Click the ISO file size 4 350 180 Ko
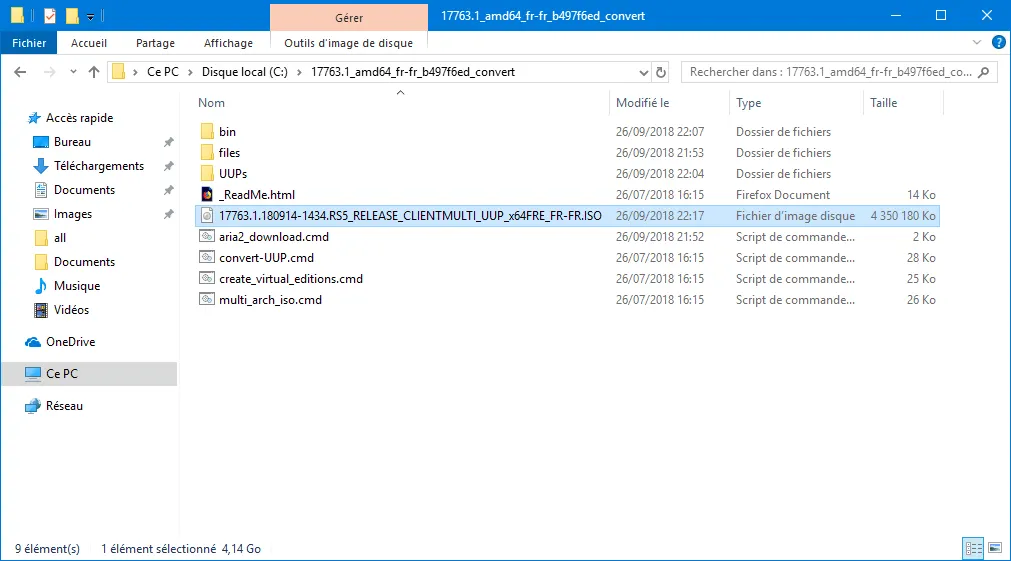Viewport: 1011px width, 561px height. [903, 216]
